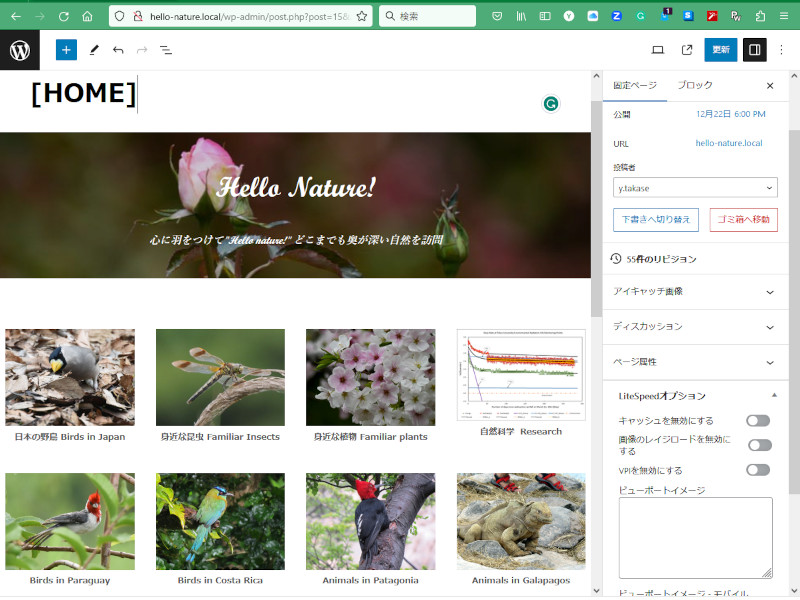Open the author dropdown y.takase
The height and width of the screenshot is (600, 800).
(x=695, y=188)
